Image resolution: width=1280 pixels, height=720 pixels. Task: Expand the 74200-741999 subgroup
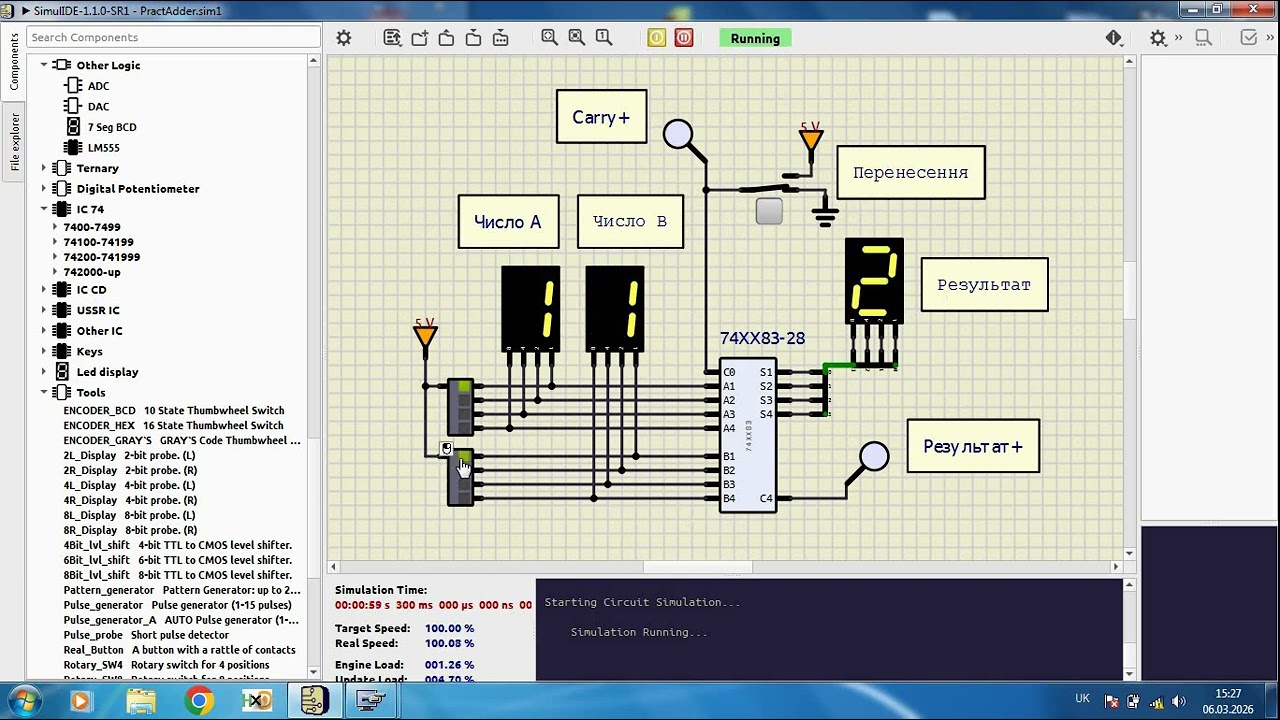55,257
